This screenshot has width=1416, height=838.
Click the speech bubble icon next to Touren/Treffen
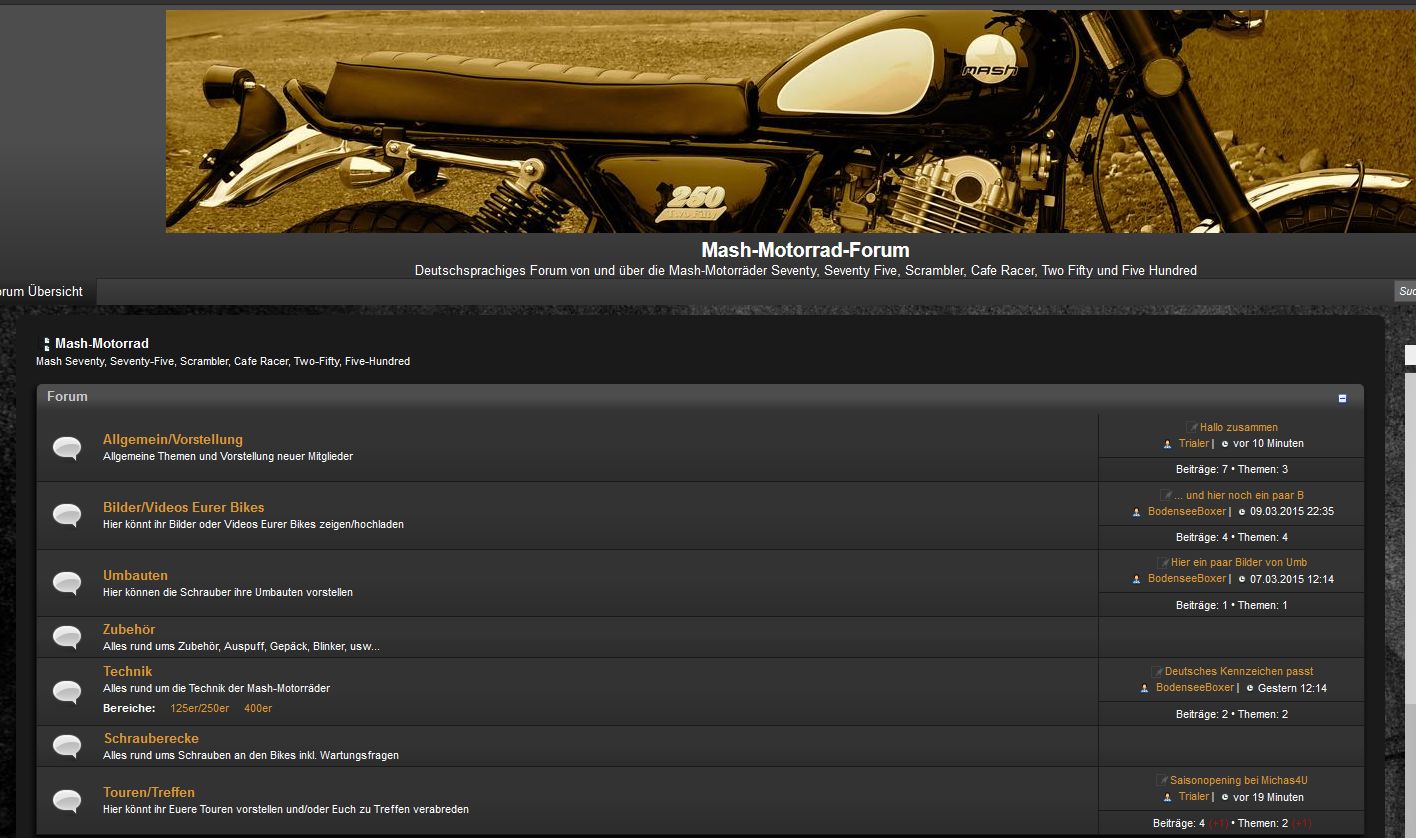pyautogui.click(x=67, y=800)
